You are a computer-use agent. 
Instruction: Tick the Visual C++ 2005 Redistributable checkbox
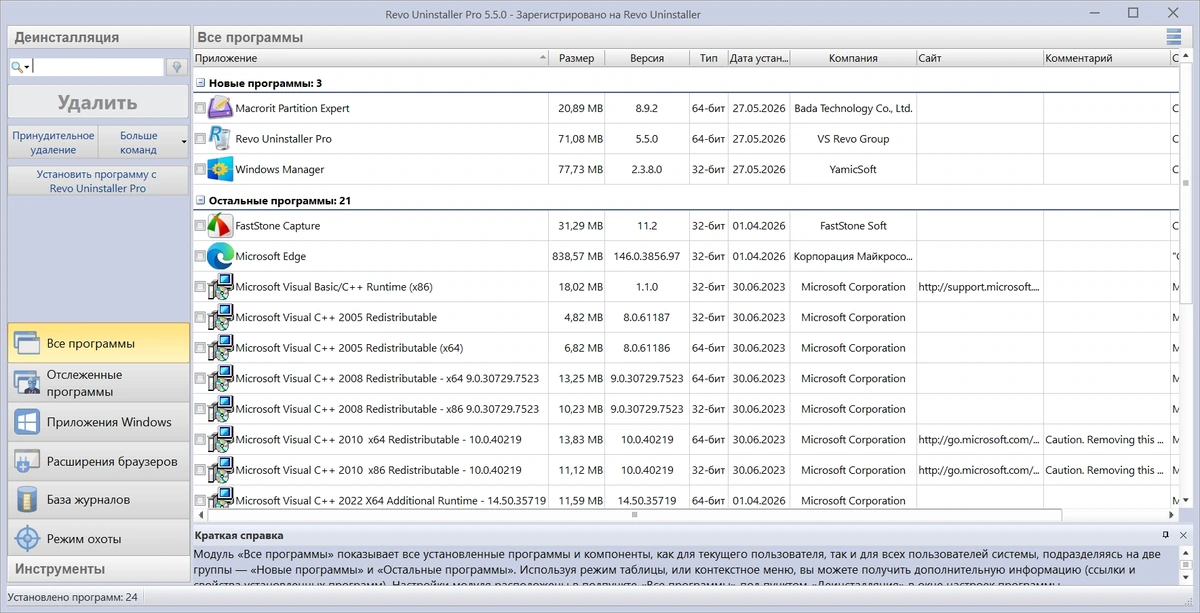pos(200,317)
